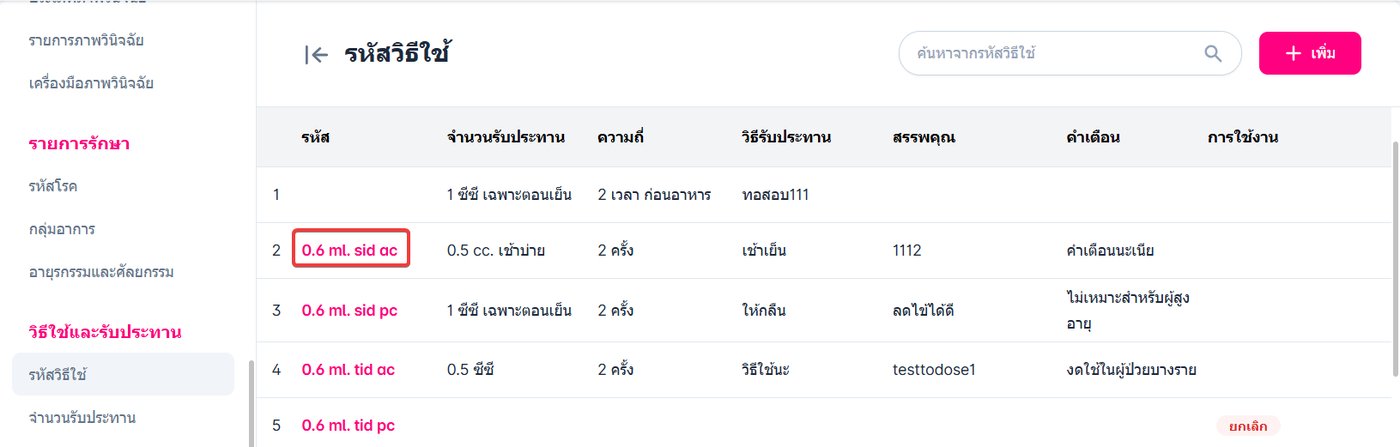Open the 0.6 ml. tid ac code link

click(x=348, y=370)
